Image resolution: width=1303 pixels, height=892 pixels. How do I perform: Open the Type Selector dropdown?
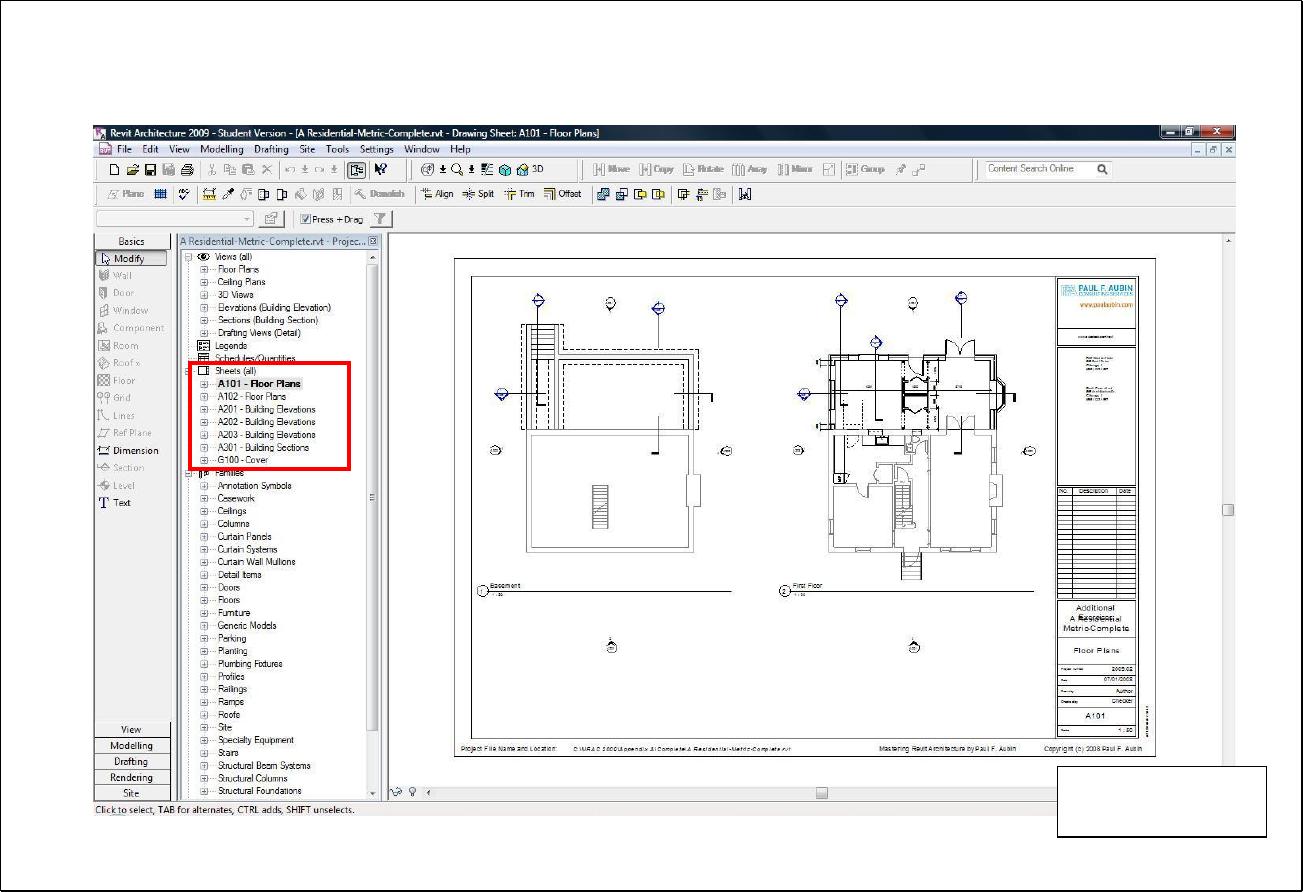click(x=246, y=219)
